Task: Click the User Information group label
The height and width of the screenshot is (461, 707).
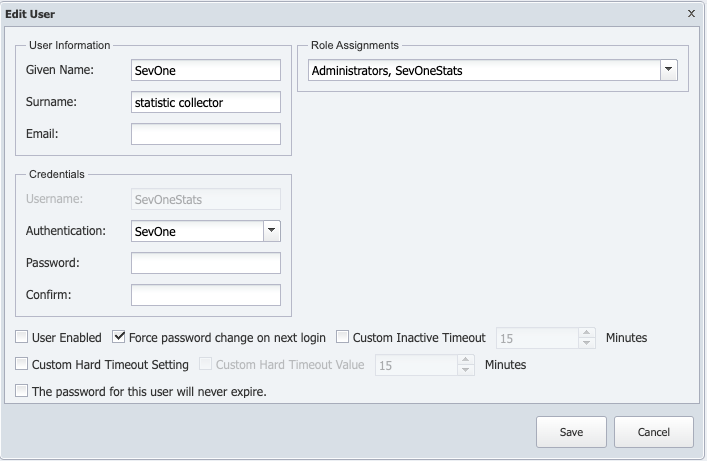Action: point(69,45)
